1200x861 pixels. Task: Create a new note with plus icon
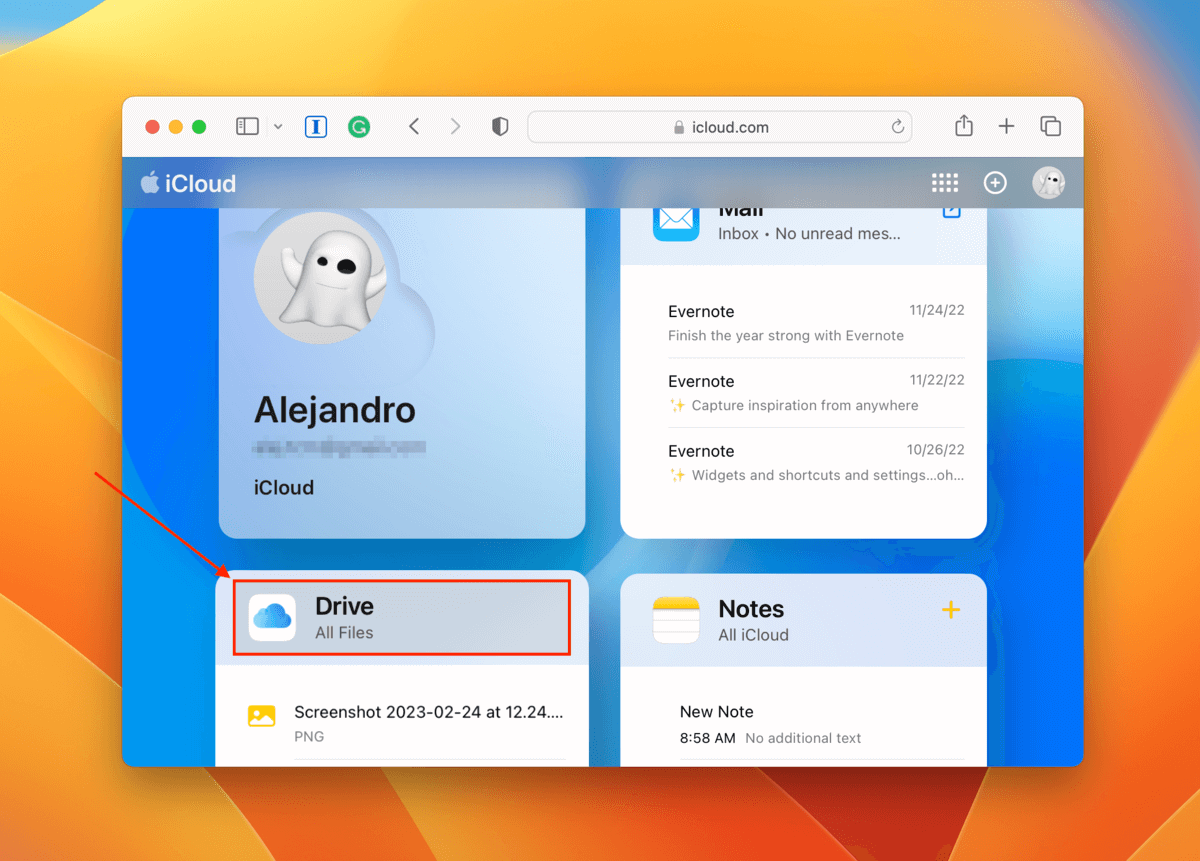[x=950, y=610]
